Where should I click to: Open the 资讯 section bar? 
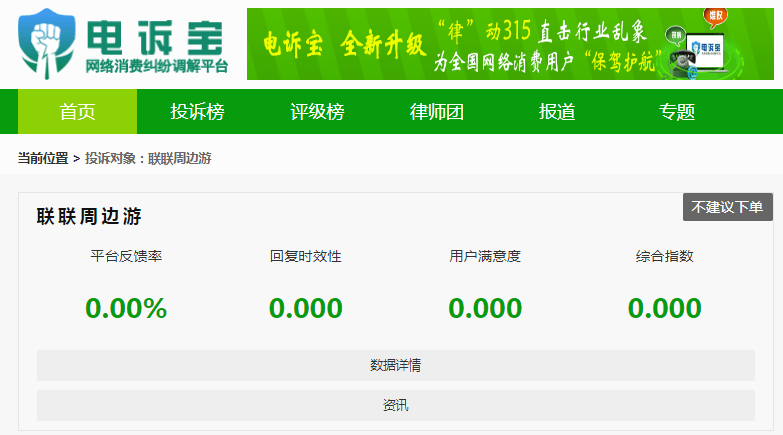coord(395,405)
